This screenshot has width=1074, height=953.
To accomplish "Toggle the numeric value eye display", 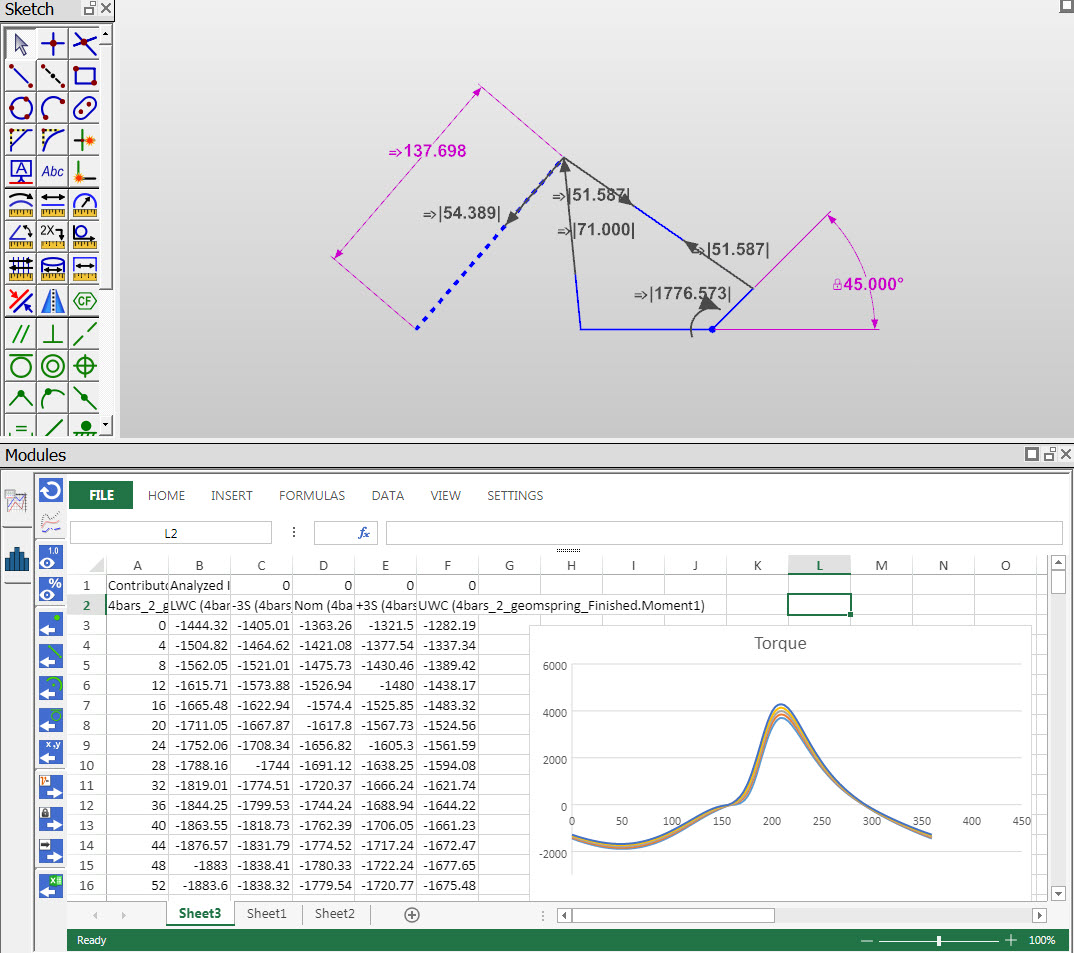I will coord(50,561).
